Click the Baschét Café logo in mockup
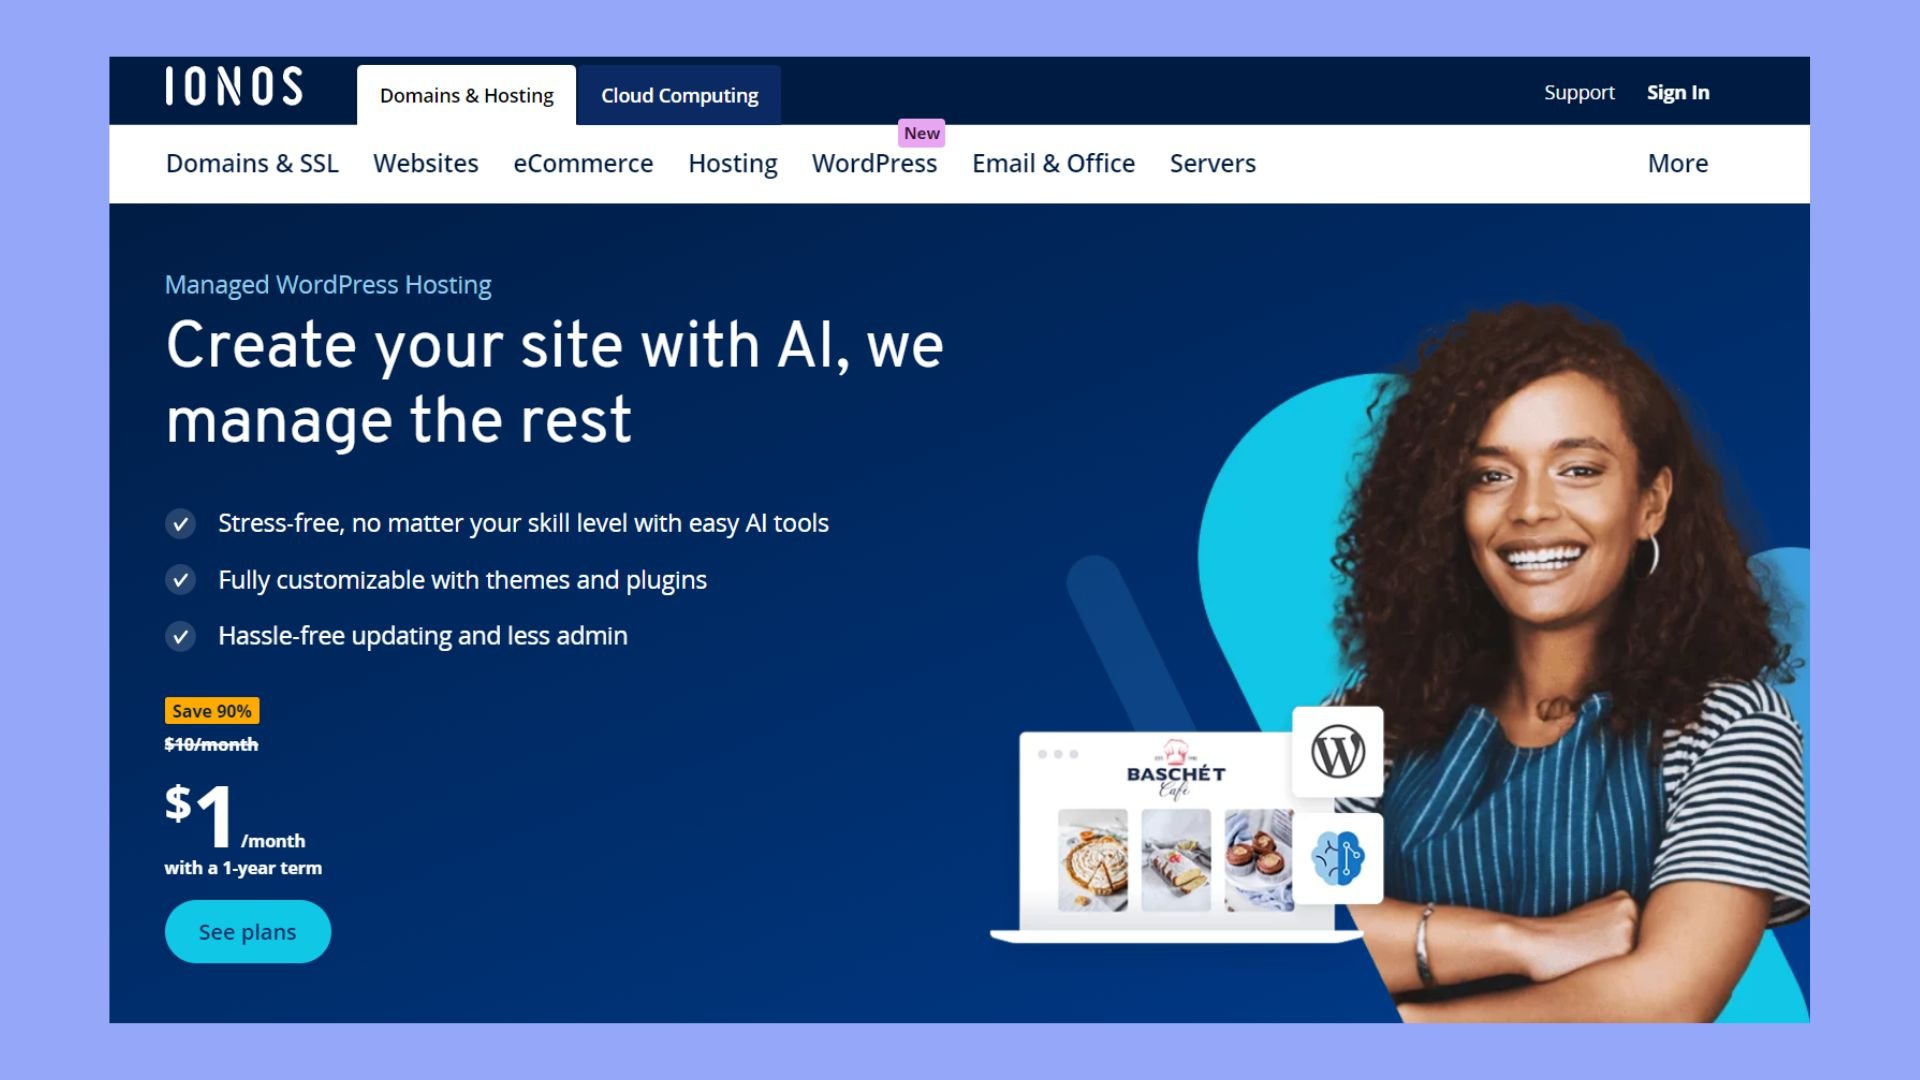Screen dimensions: 1920x1080 pyautogui.click(x=1176, y=770)
